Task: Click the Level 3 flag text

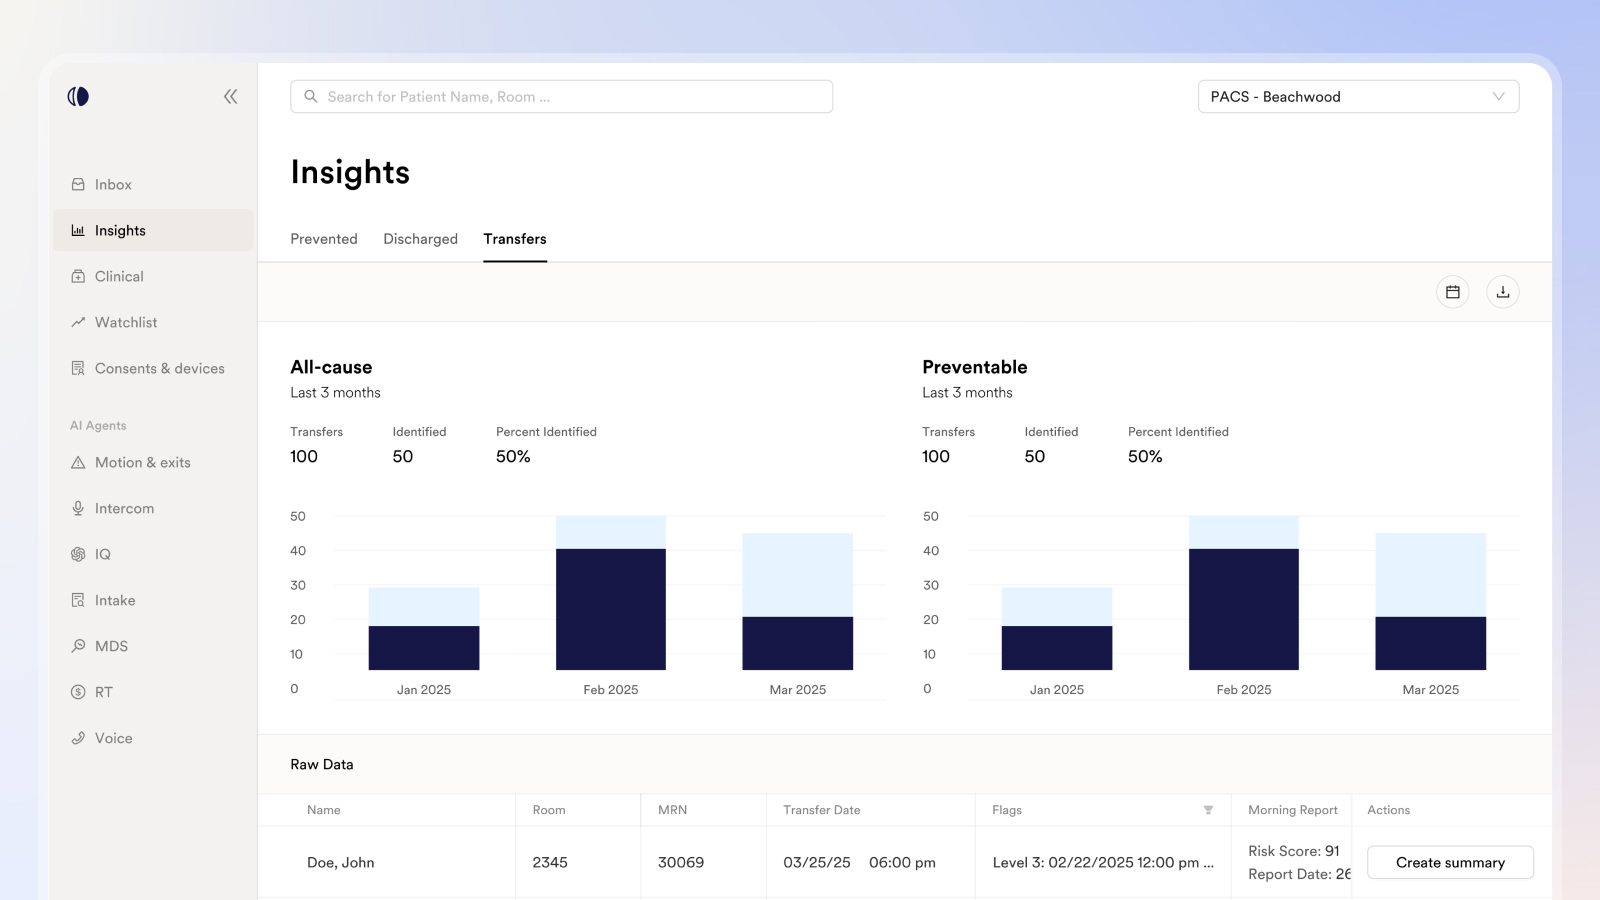Action: (1103, 862)
